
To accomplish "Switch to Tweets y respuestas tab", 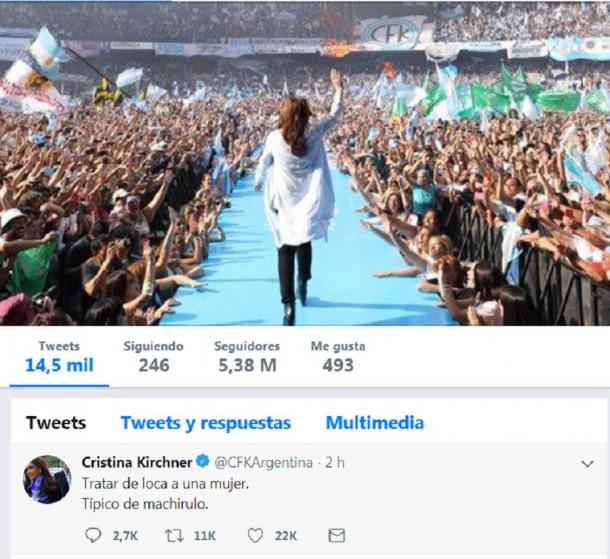I will [206, 423].
